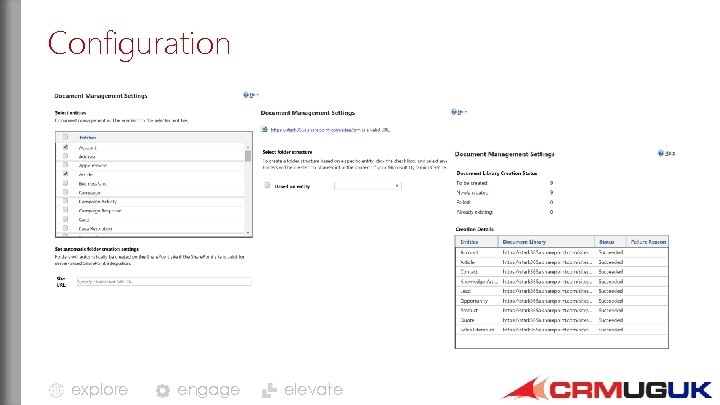Image resolution: width=720 pixels, height=405 pixels.
Task: Click the Select entities heading
Action: 70,112
